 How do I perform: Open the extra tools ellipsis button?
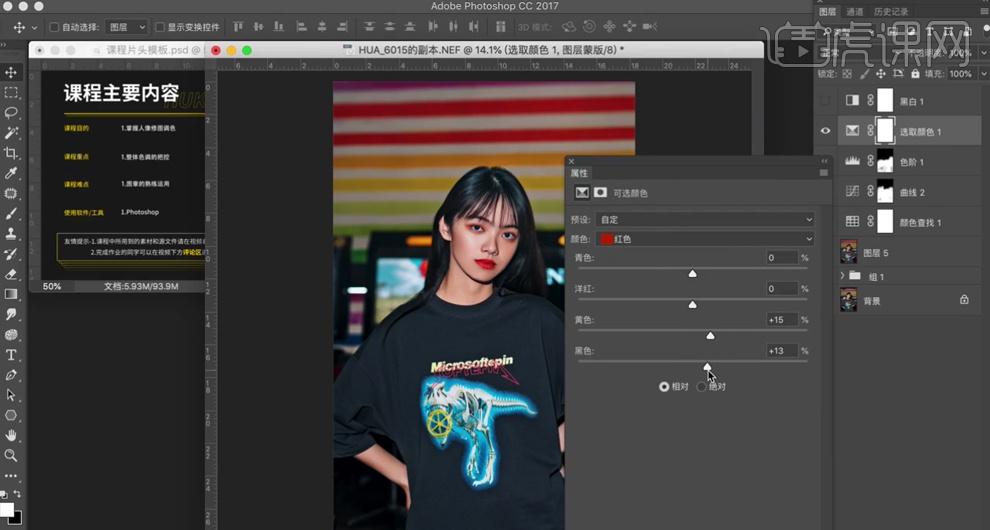(x=11, y=476)
